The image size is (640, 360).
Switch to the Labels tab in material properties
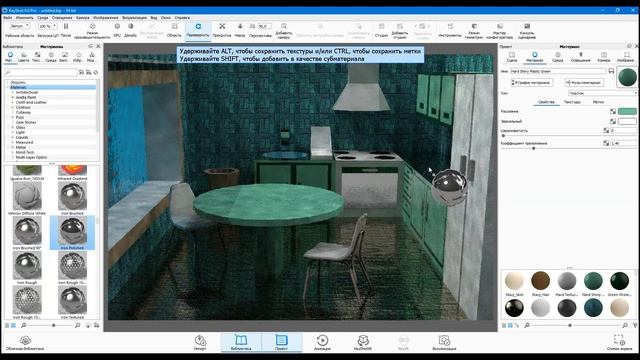pos(598,102)
